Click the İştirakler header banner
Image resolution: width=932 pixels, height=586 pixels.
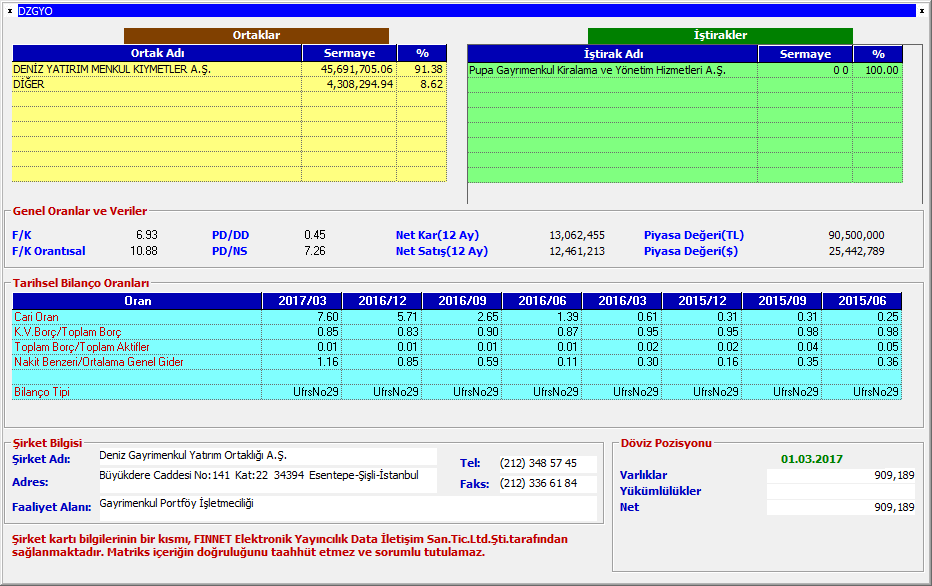720,35
